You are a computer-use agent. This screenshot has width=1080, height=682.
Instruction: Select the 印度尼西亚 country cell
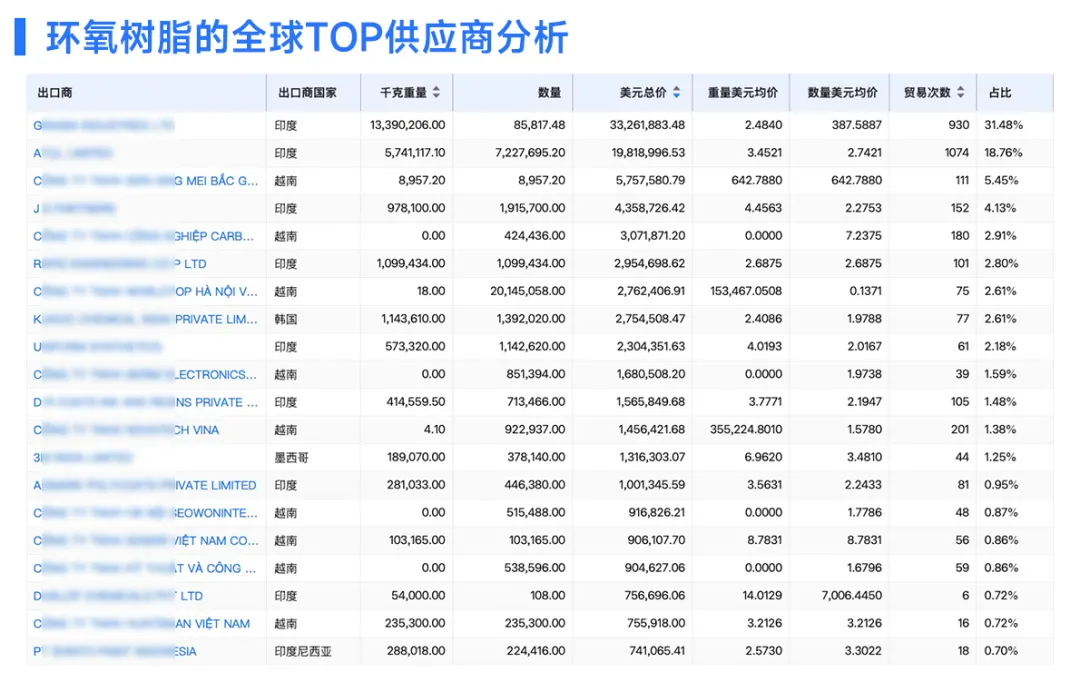click(x=303, y=651)
